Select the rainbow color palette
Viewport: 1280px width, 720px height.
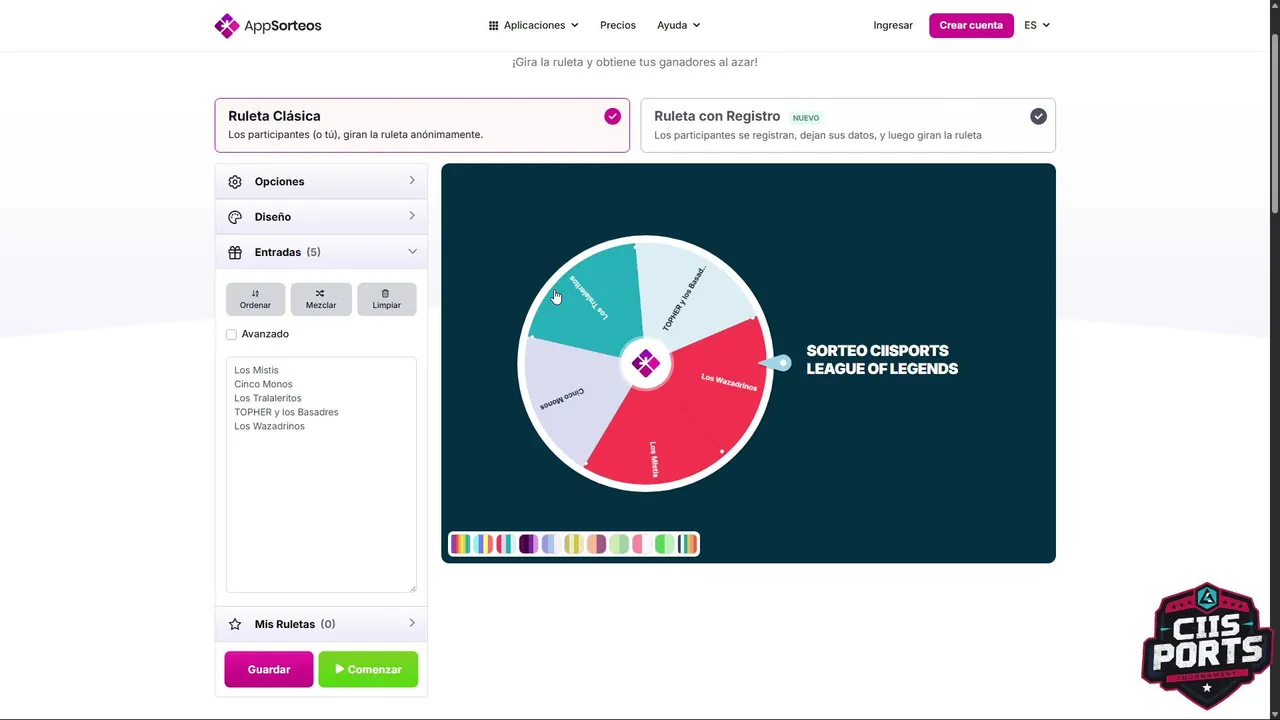click(x=460, y=544)
